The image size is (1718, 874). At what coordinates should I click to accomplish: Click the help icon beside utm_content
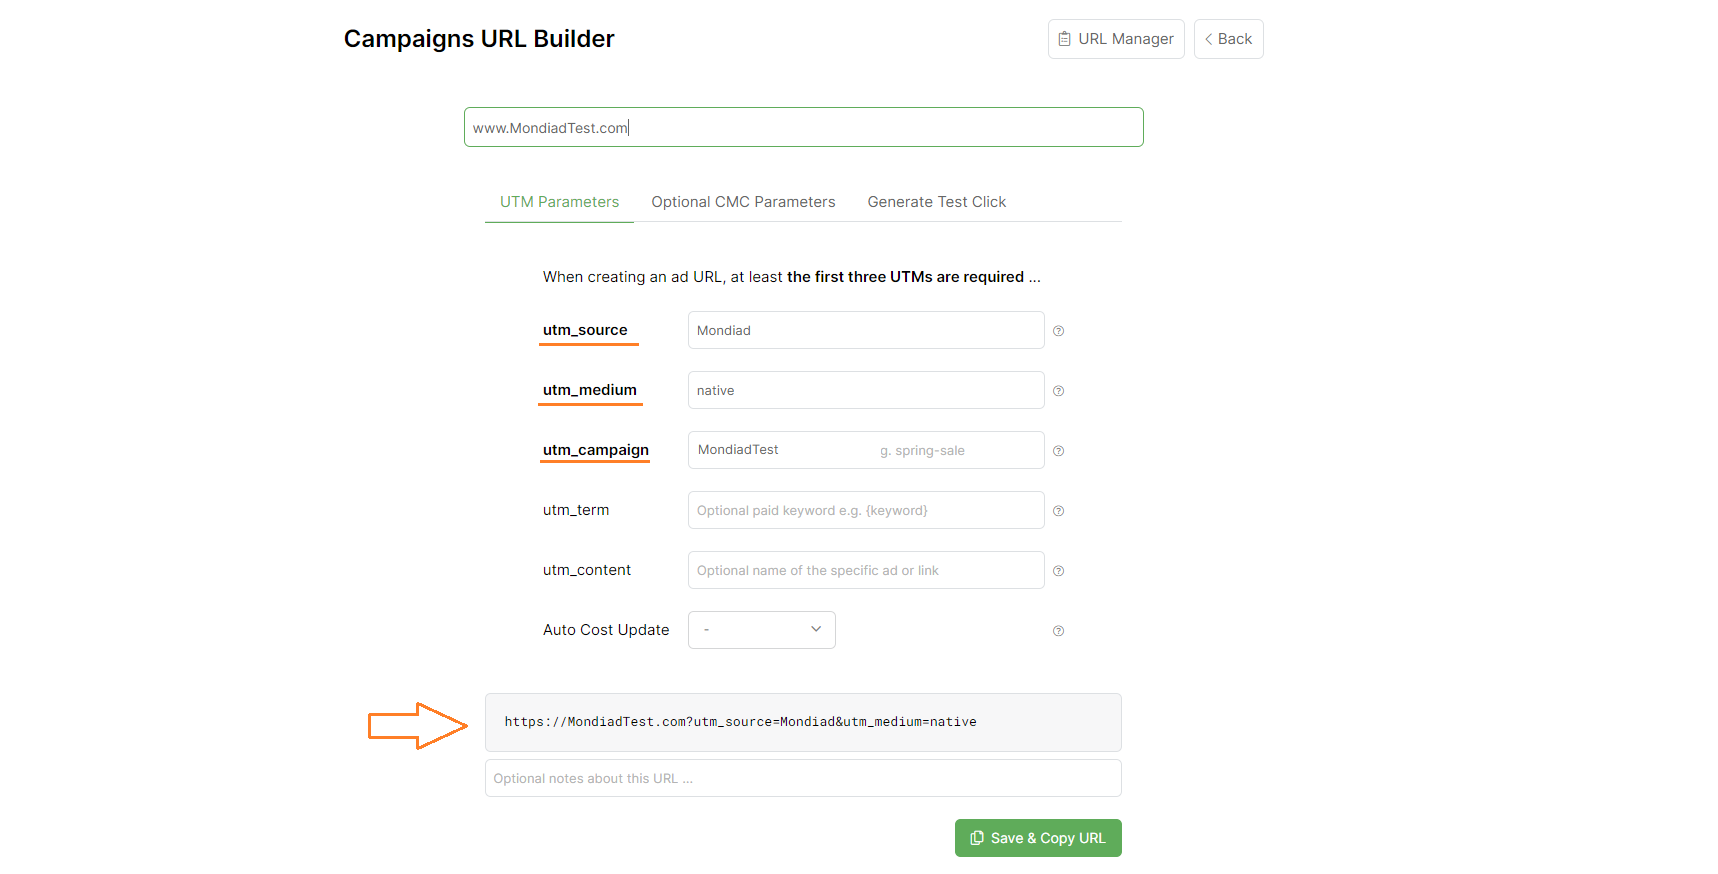[x=1058, y=571]
